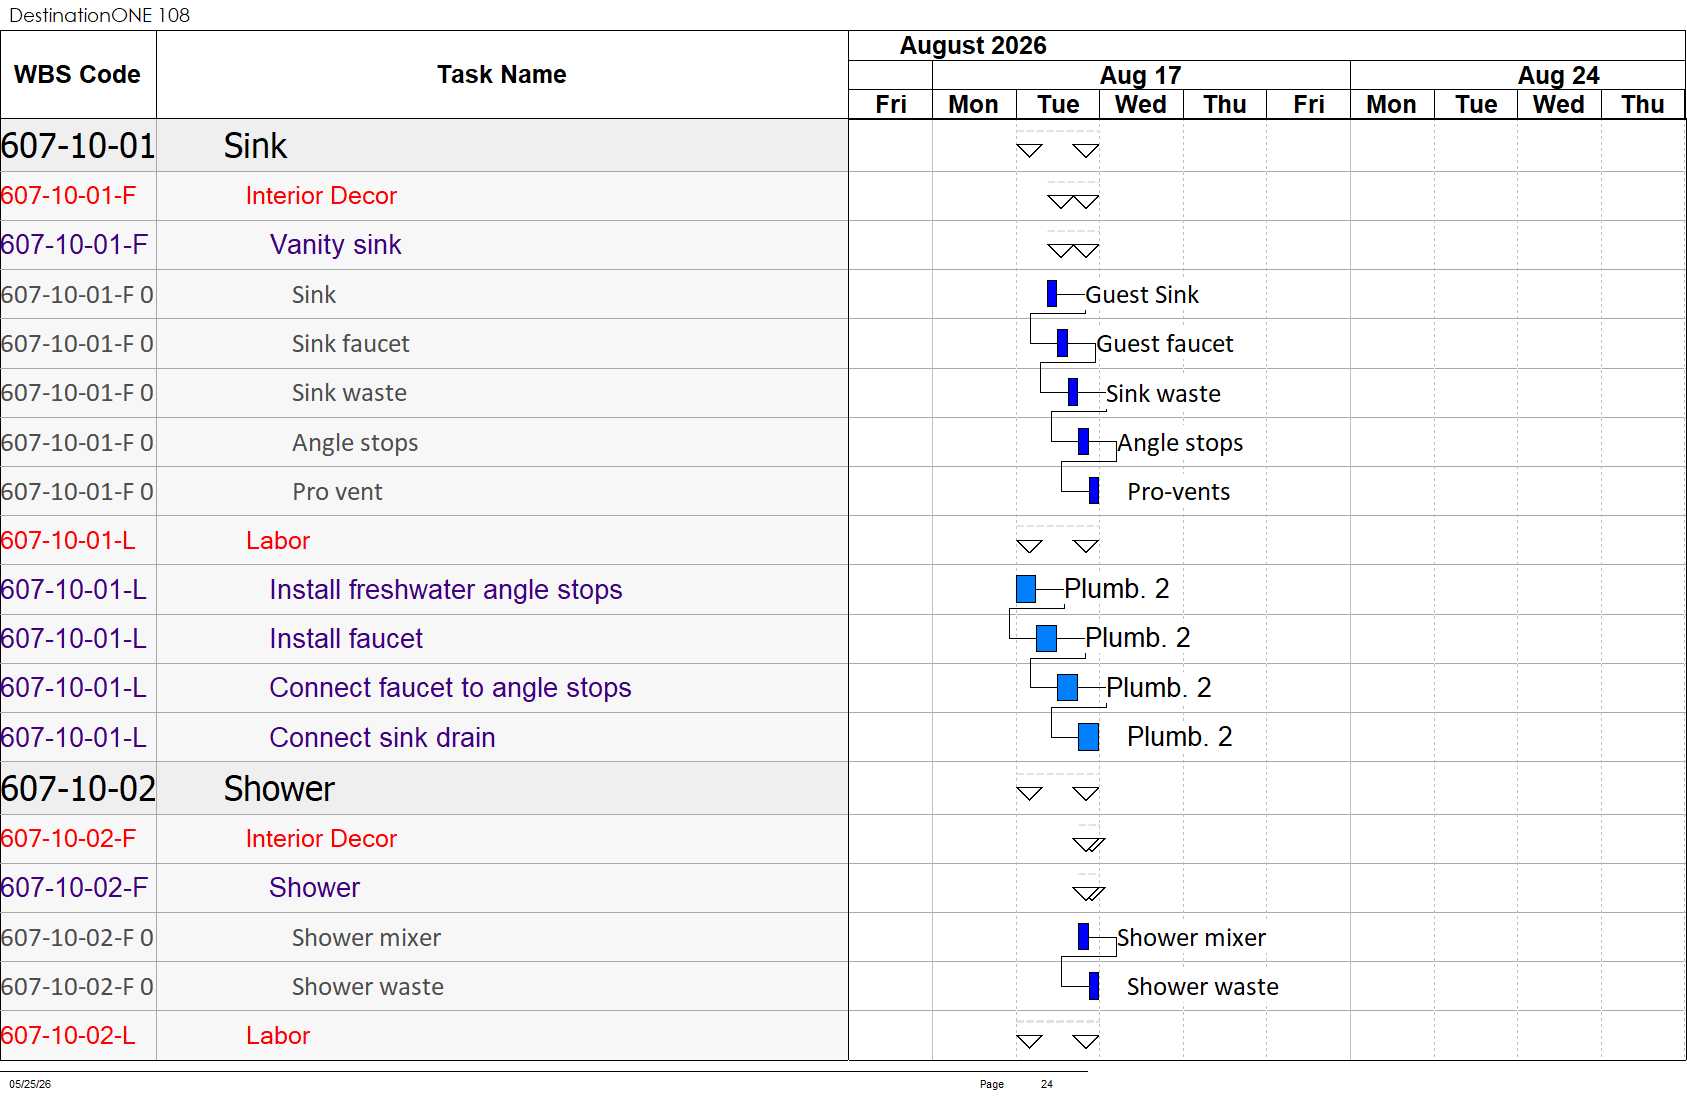Click the Sink waste task bar

pos(1072,392)
